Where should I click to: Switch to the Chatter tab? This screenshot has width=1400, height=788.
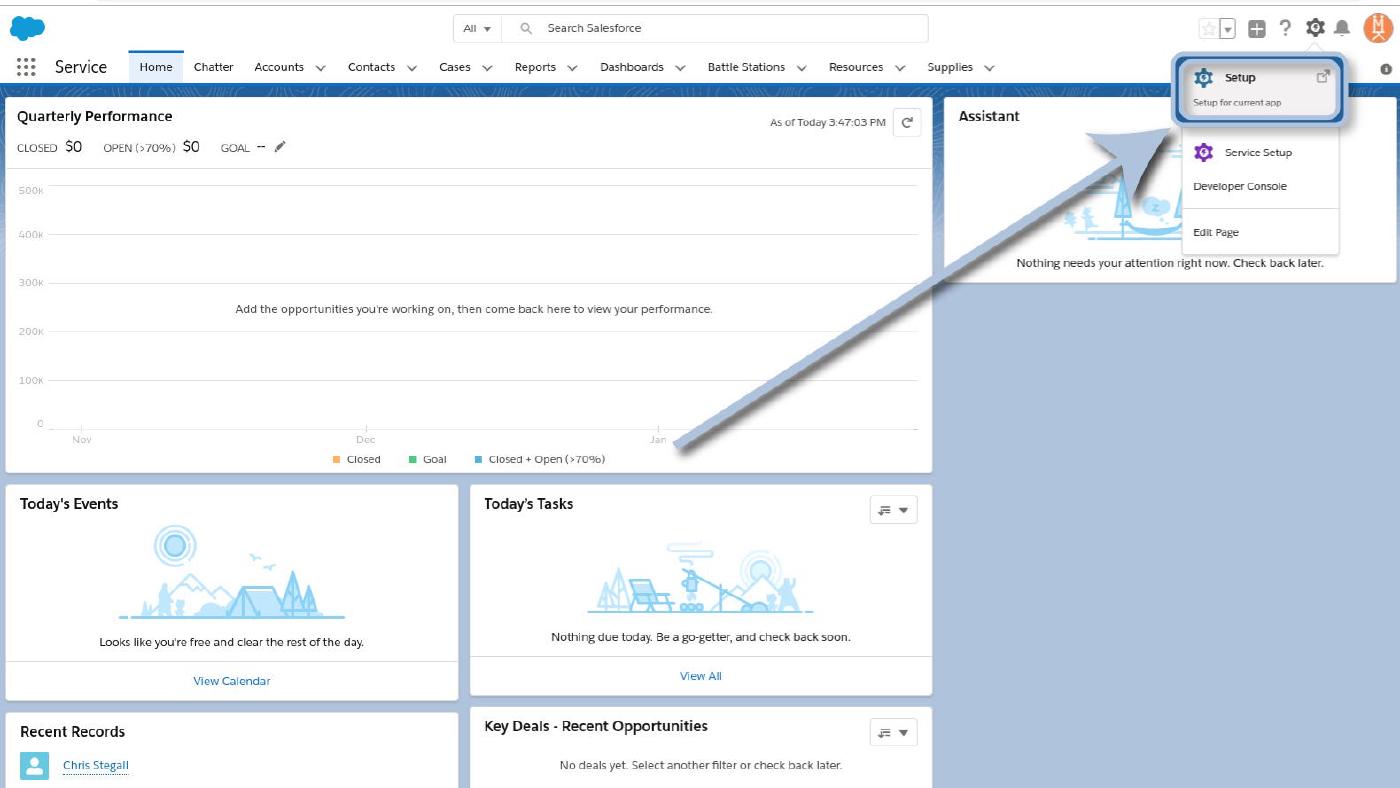[213, 67]
